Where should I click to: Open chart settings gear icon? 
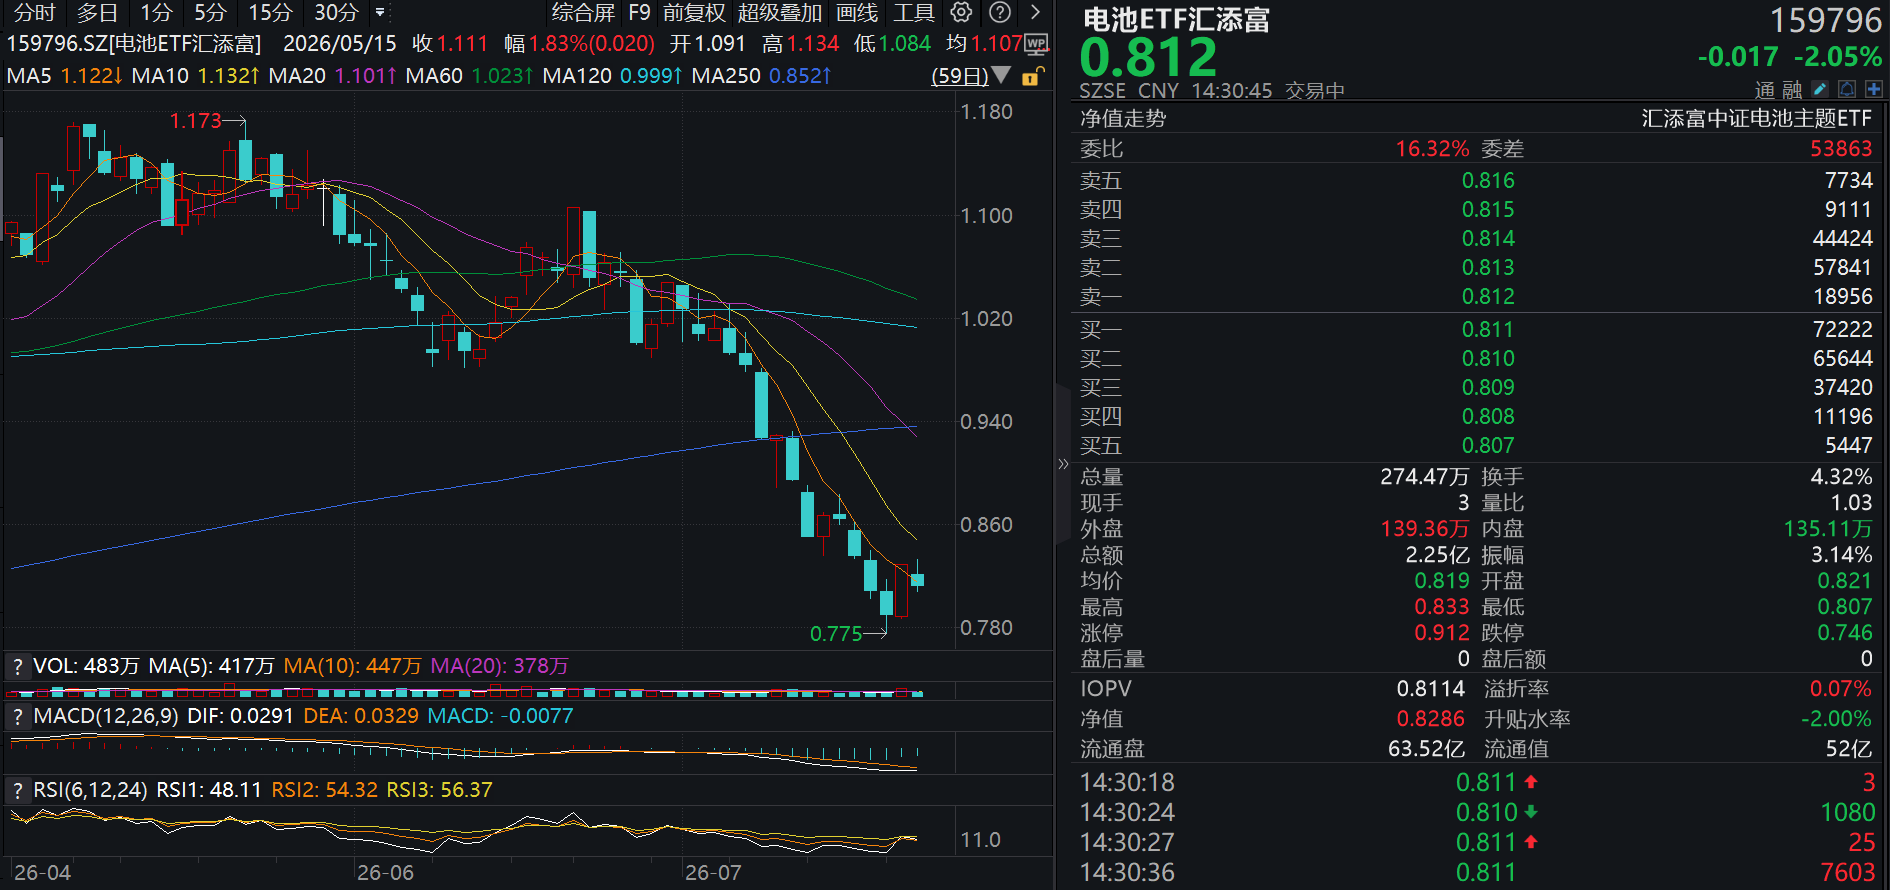pos(961,13)
